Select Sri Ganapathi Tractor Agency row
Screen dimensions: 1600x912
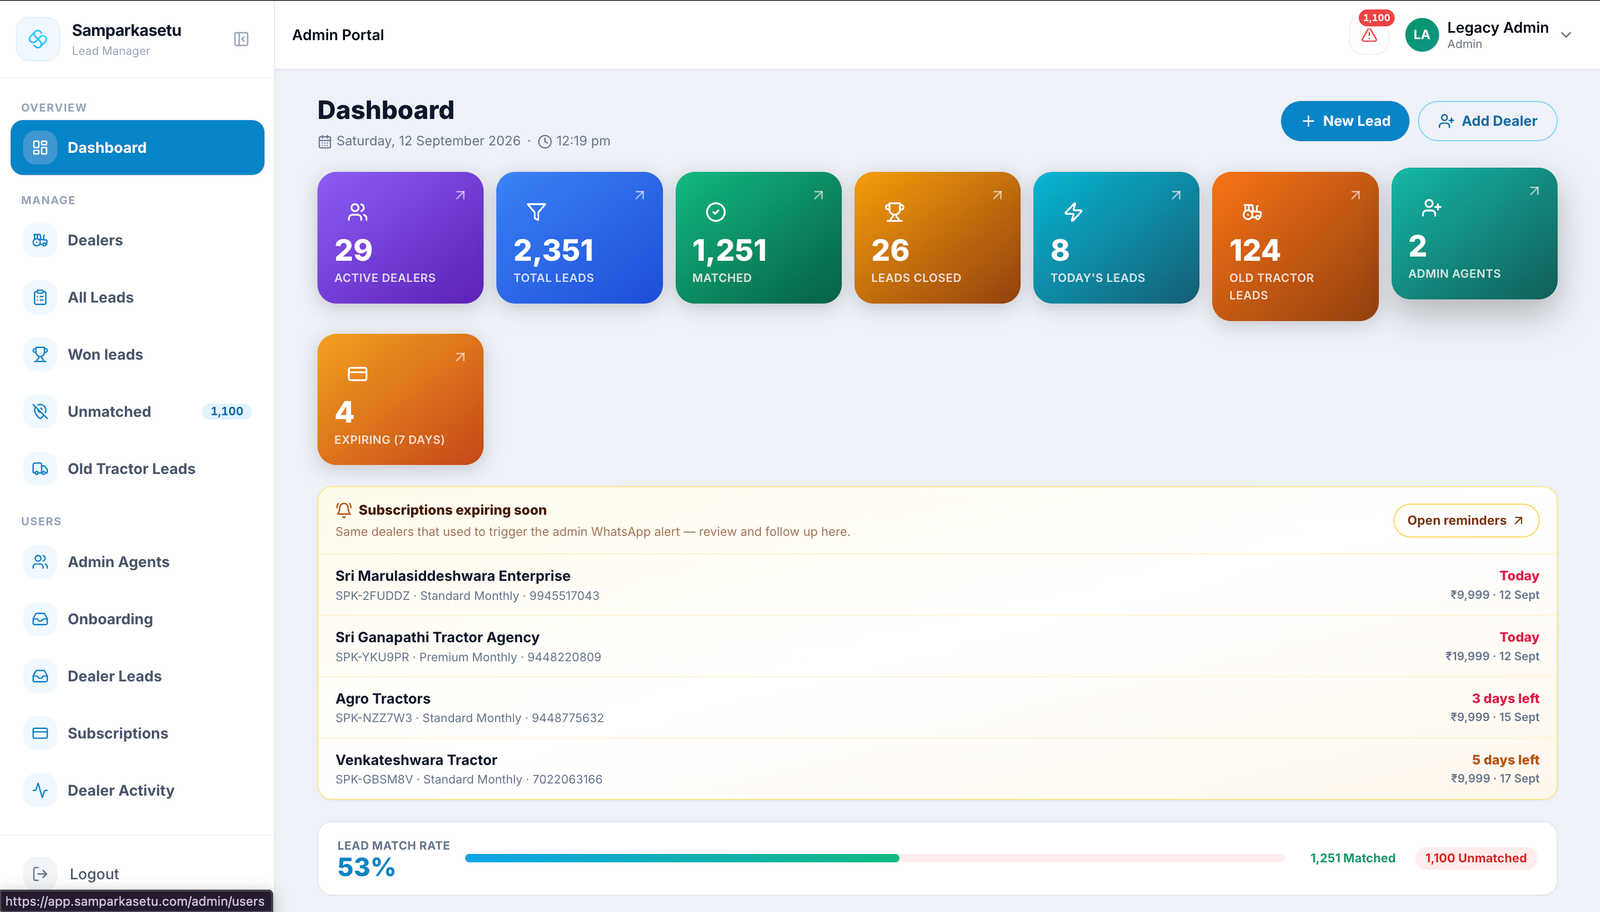click(x=937, y=646)
